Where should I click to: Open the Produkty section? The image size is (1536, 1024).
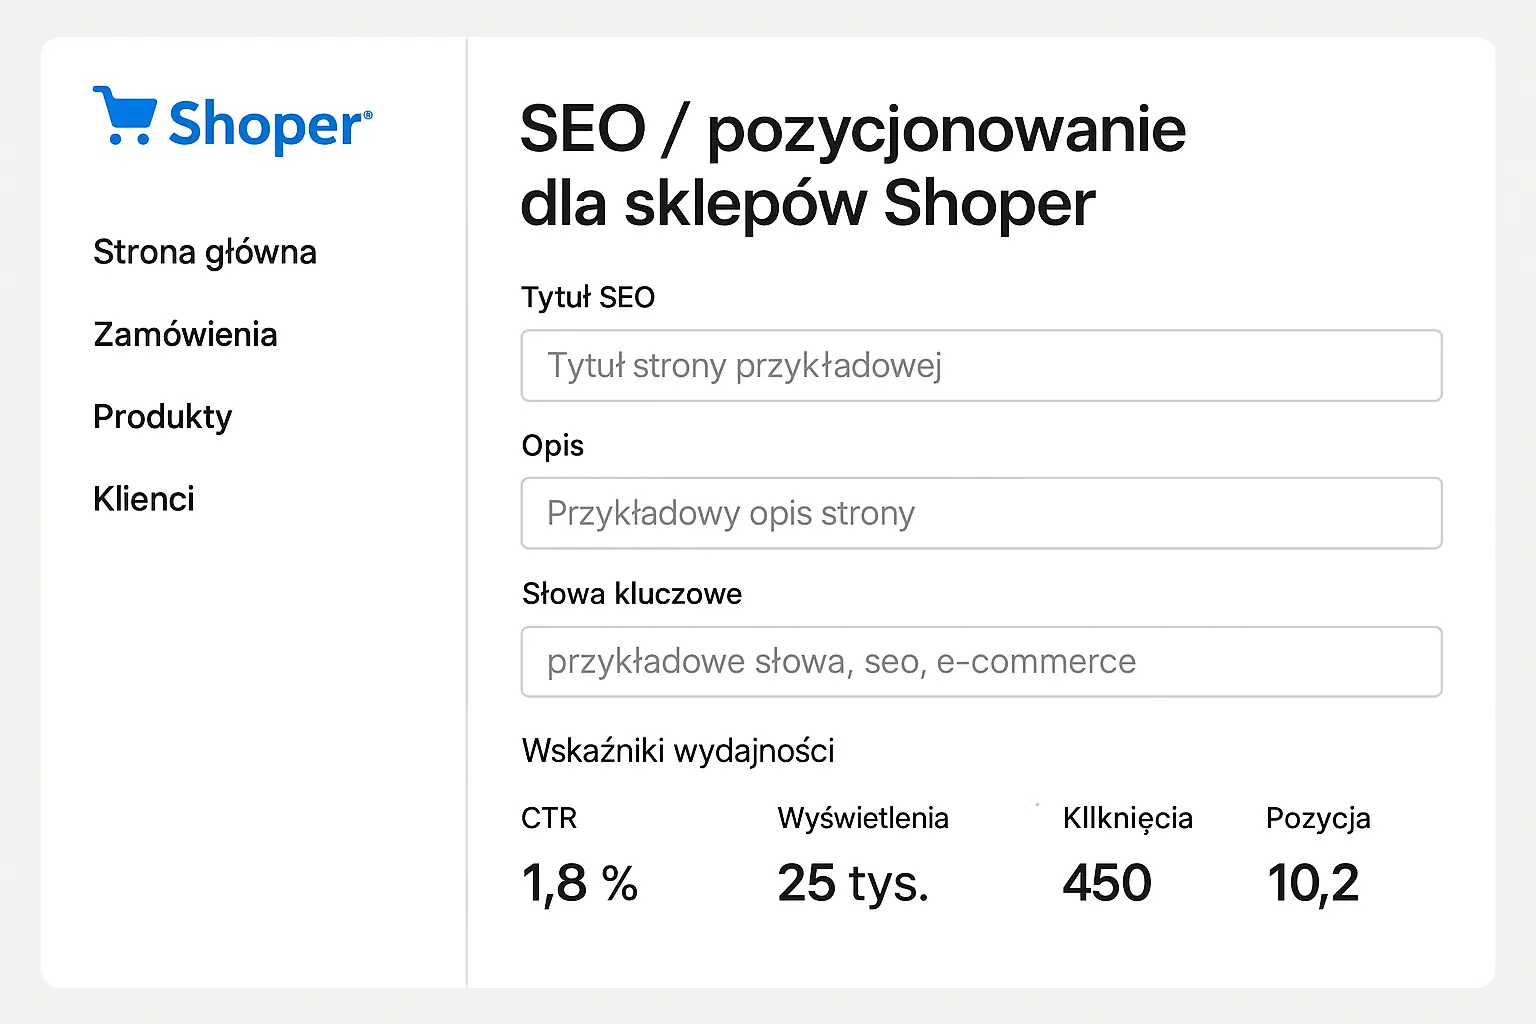point(162,417)
